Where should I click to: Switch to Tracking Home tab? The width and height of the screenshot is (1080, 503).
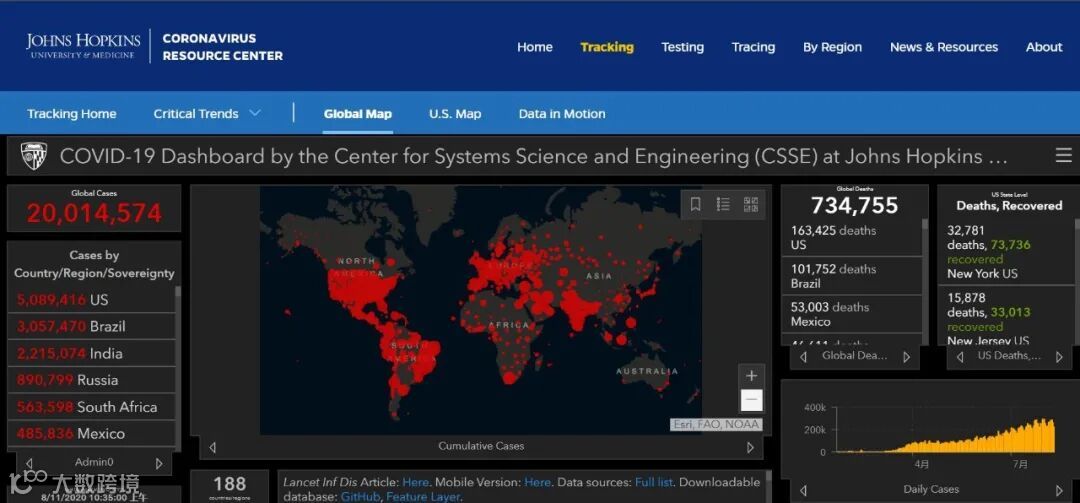pyautogui.click(x=72, y=114)
